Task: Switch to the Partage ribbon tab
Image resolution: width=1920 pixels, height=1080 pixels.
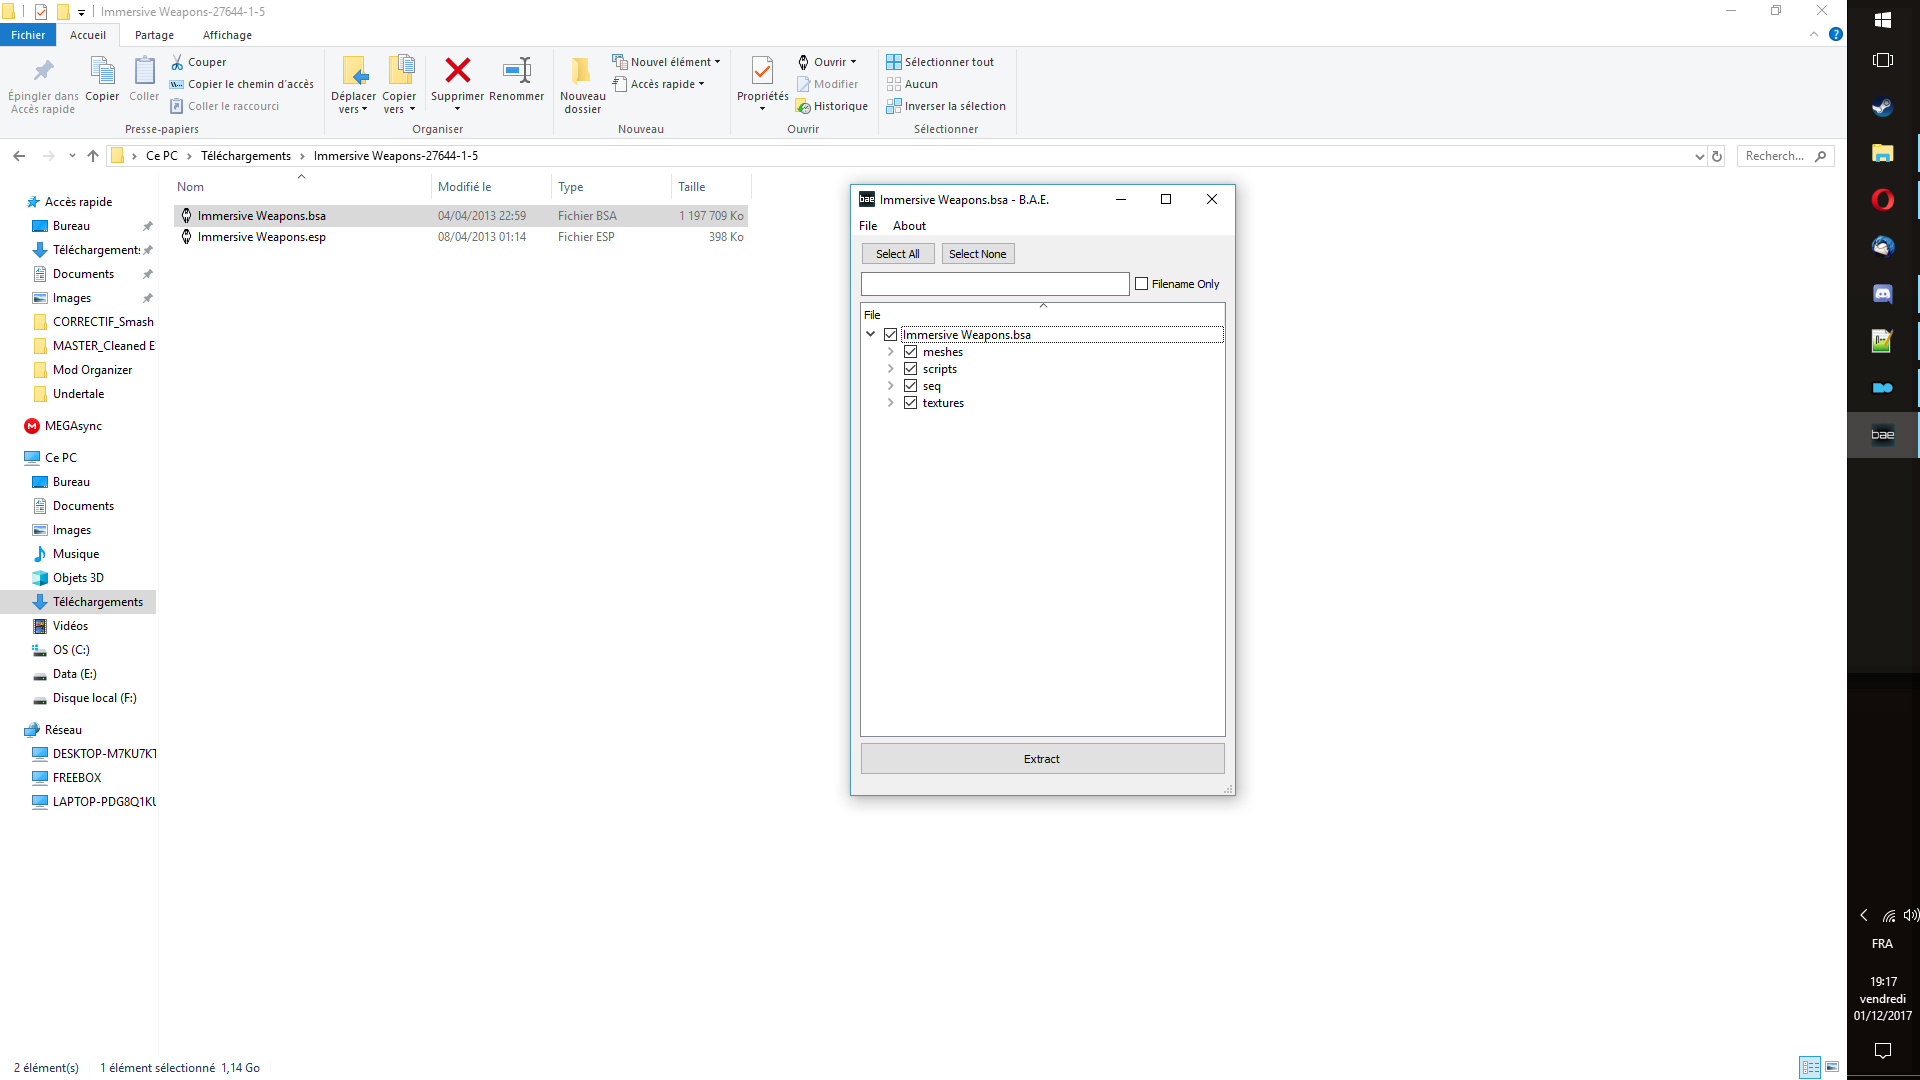Action: (154, 35)
